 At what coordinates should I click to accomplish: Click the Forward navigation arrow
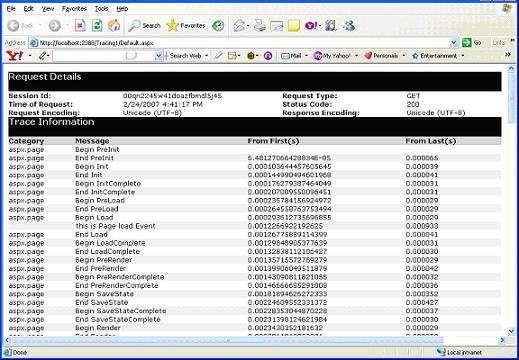click(x=55, y=26)
